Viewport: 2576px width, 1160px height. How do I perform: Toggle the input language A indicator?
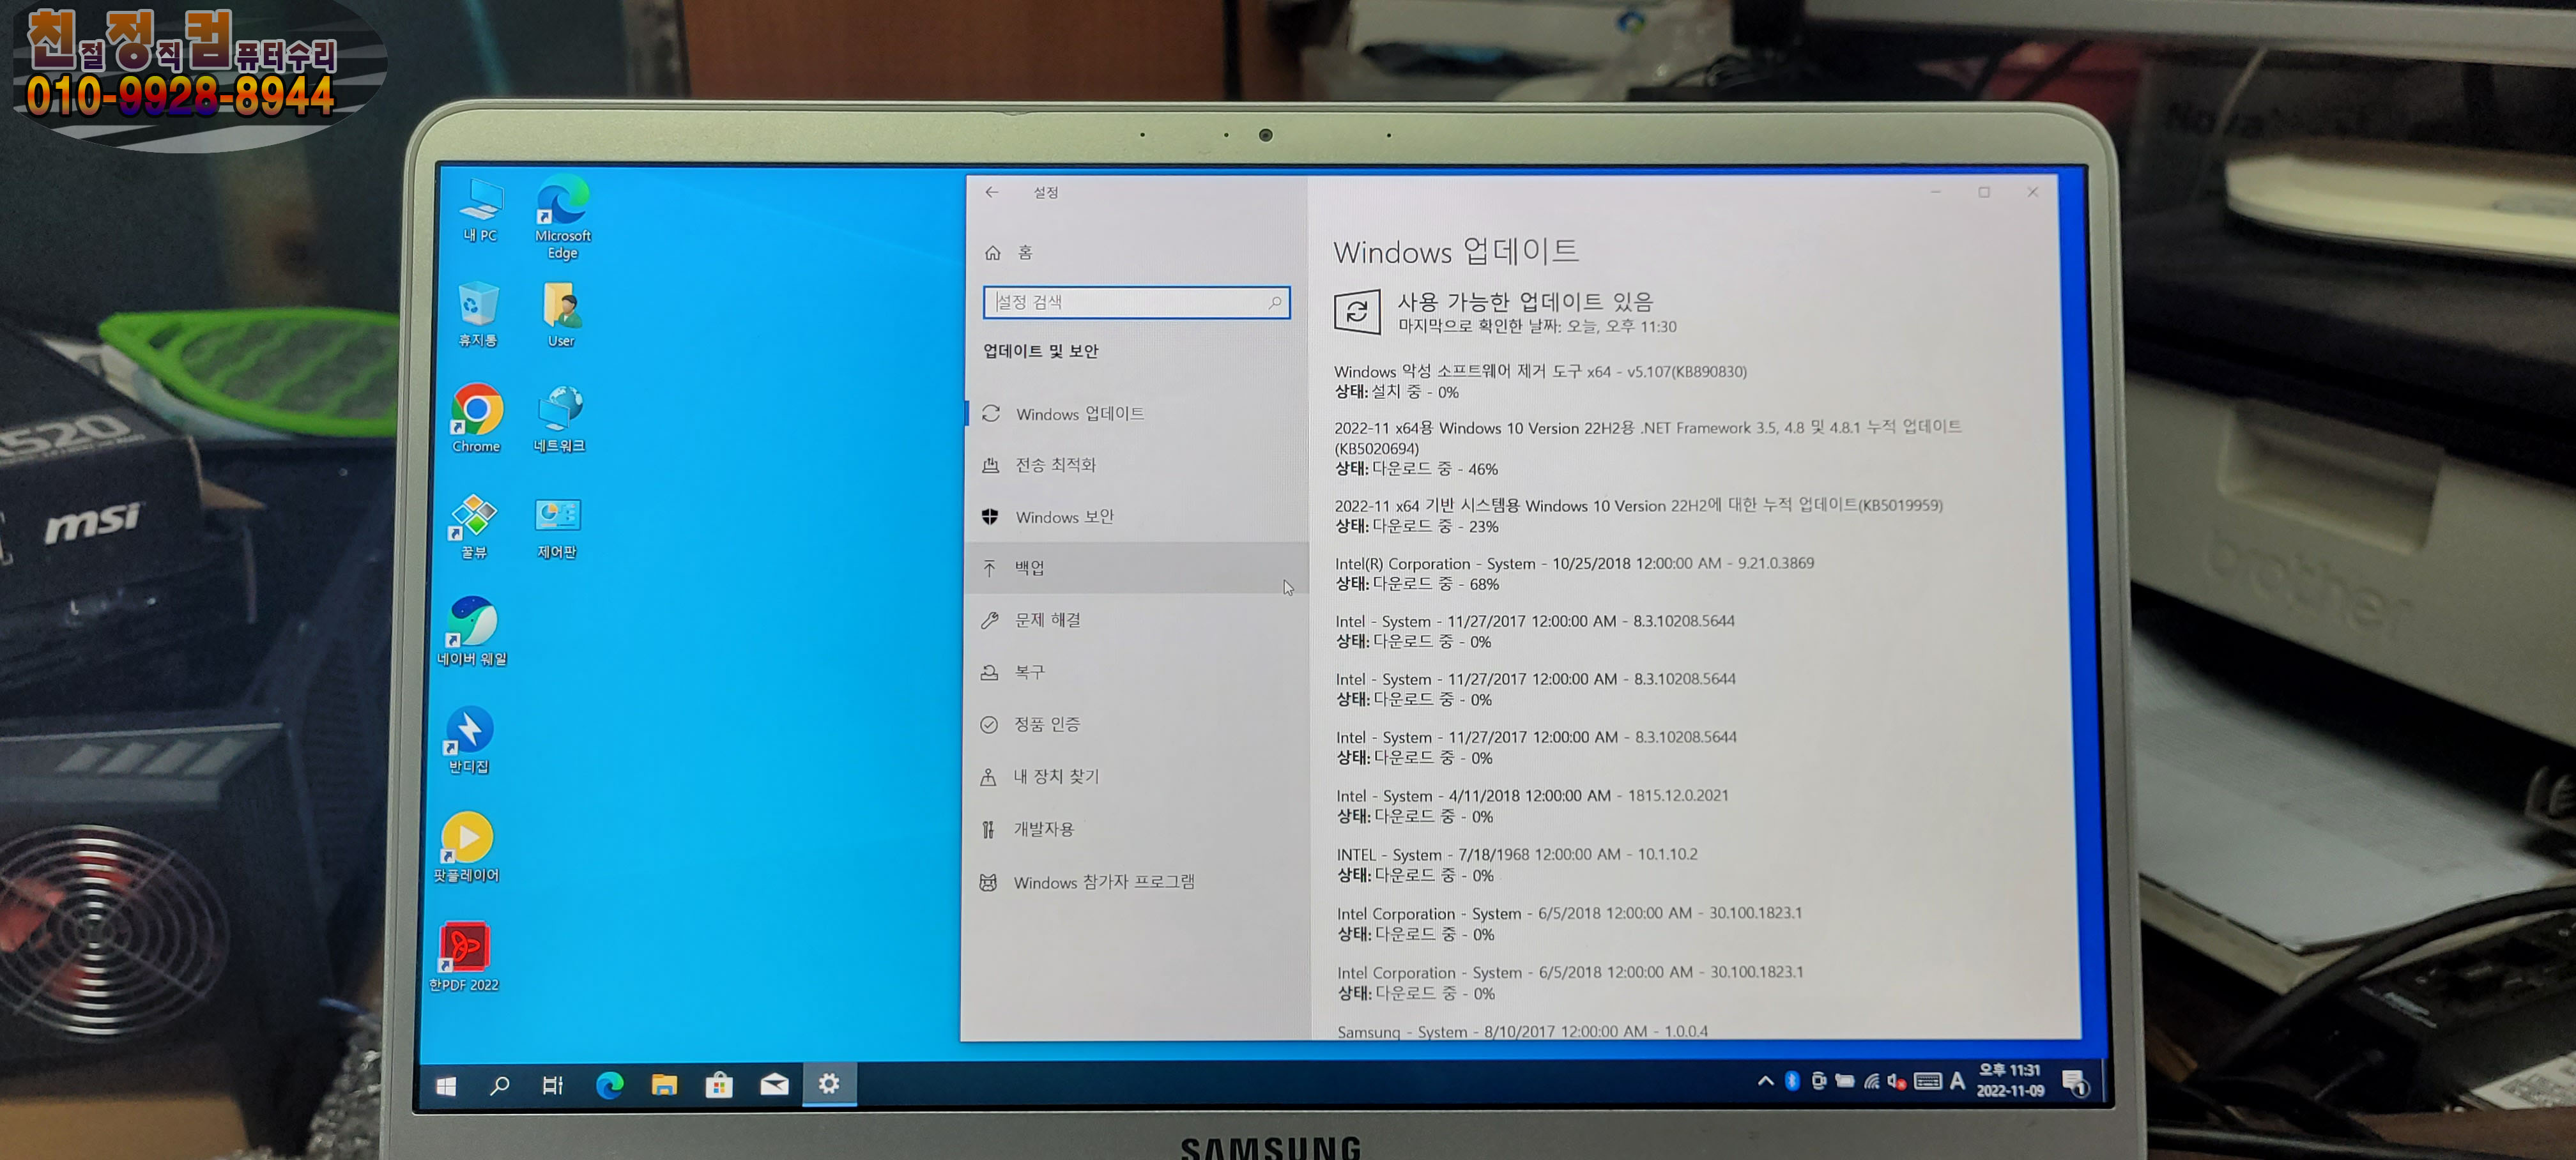1957,1081
